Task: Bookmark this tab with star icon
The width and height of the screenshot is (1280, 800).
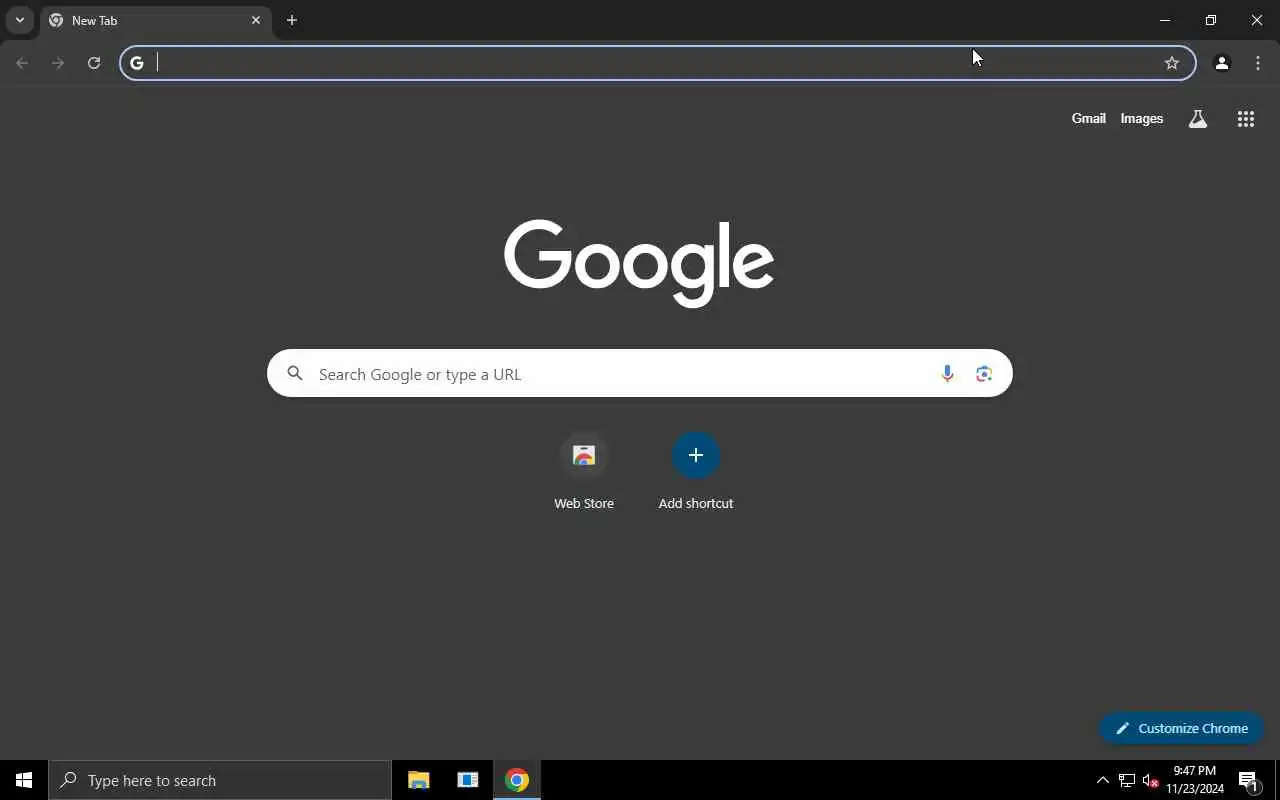Action: coord(1172,63)
